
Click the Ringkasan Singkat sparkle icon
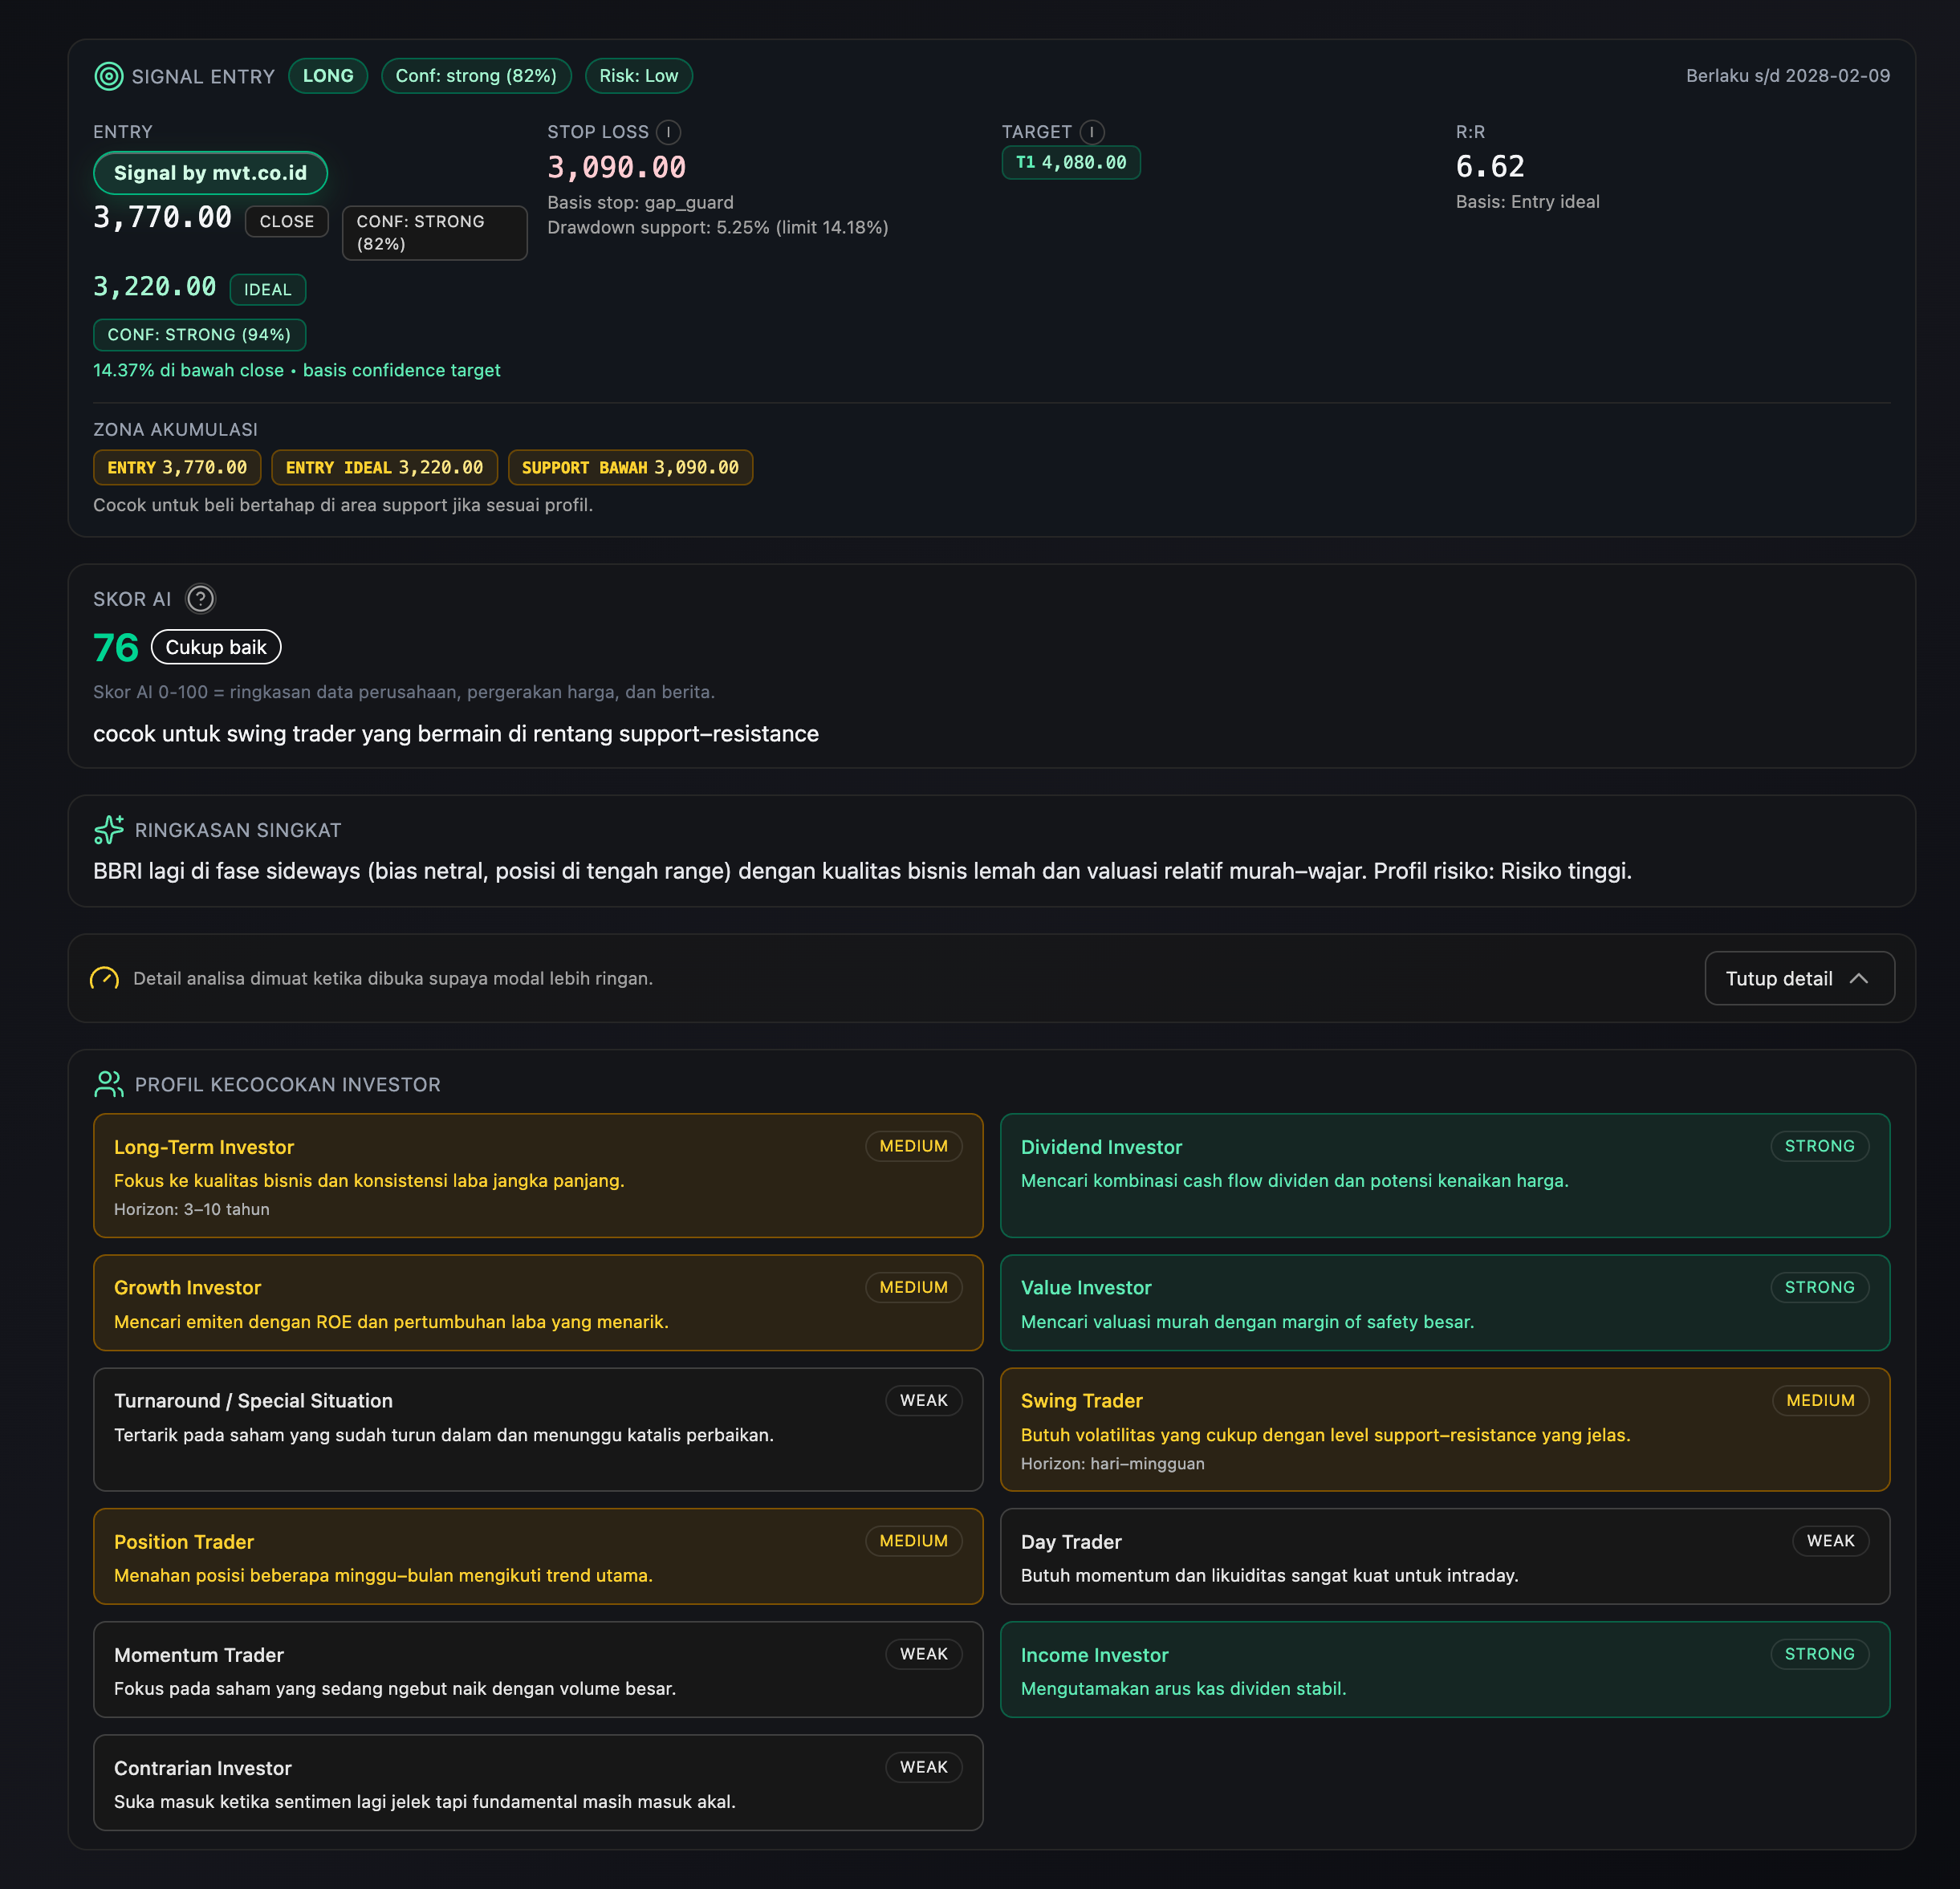pyautogui.click(x=108, y=829)
